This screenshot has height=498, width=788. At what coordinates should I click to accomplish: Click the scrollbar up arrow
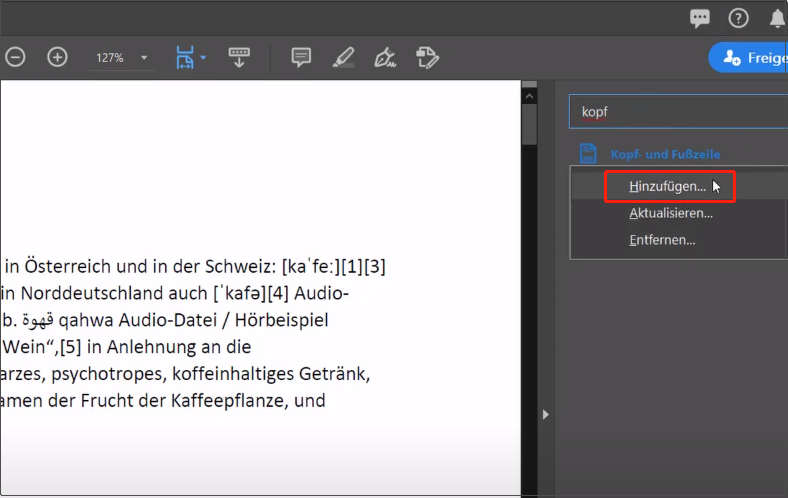coord(529,95)
